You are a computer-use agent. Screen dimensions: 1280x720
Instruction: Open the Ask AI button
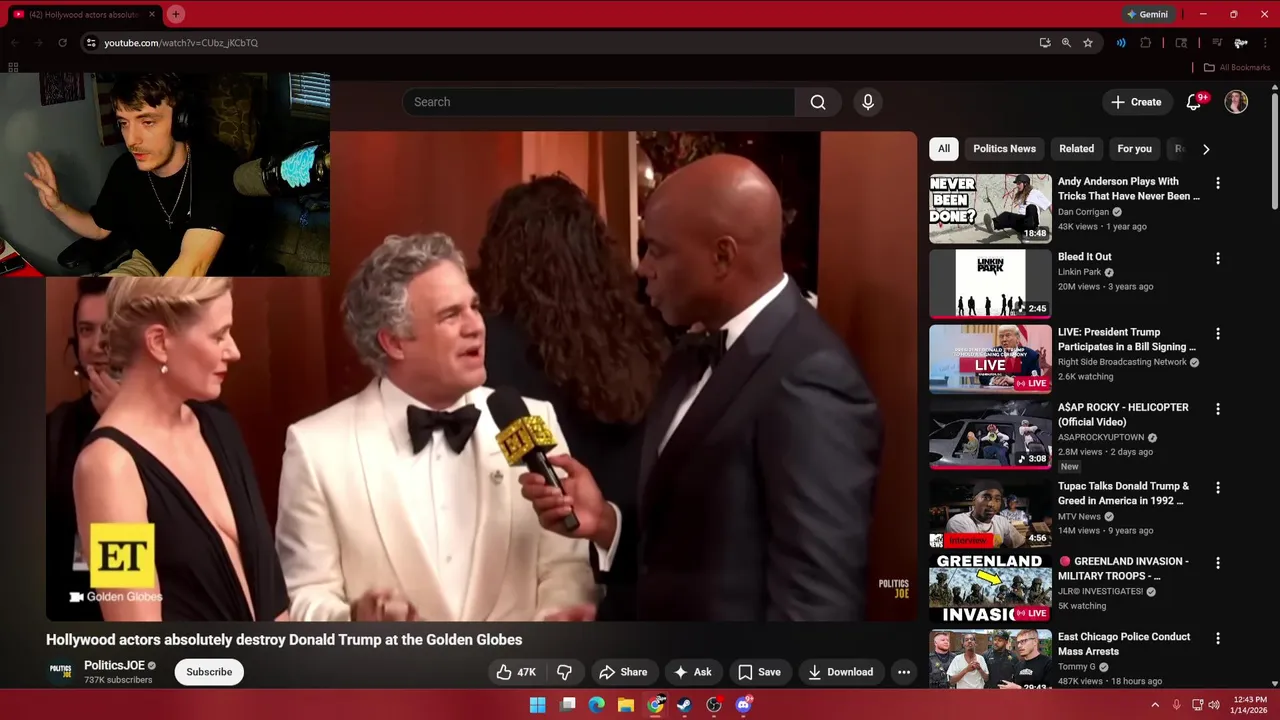pyautogui.click(x=692, y=672)
